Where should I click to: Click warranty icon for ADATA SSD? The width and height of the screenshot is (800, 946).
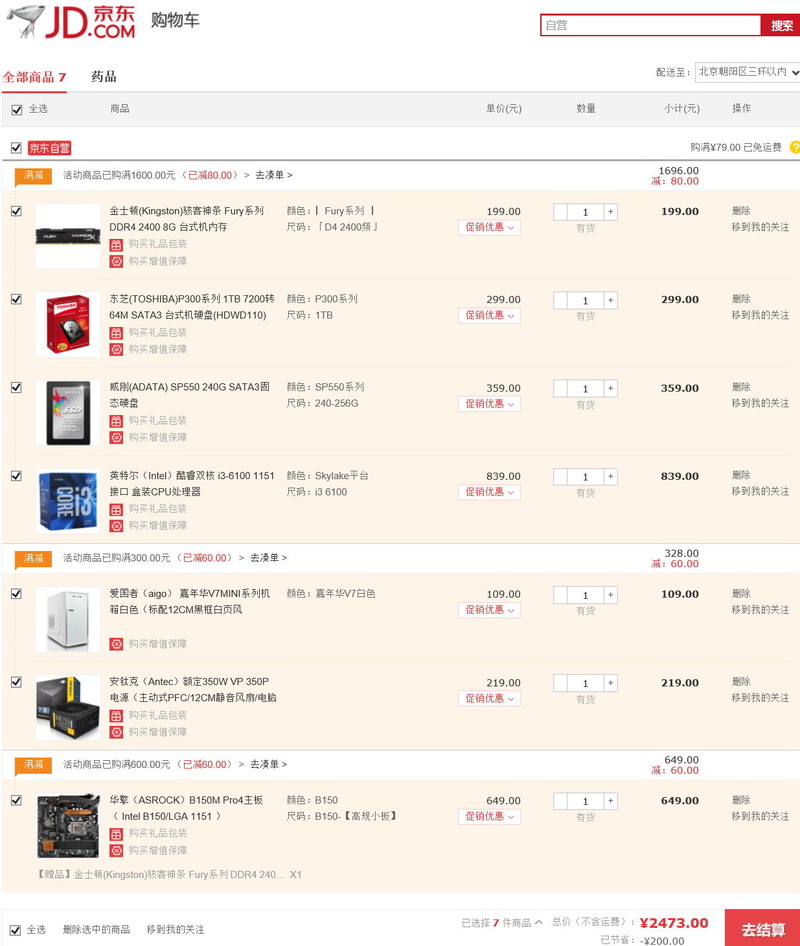116,438
